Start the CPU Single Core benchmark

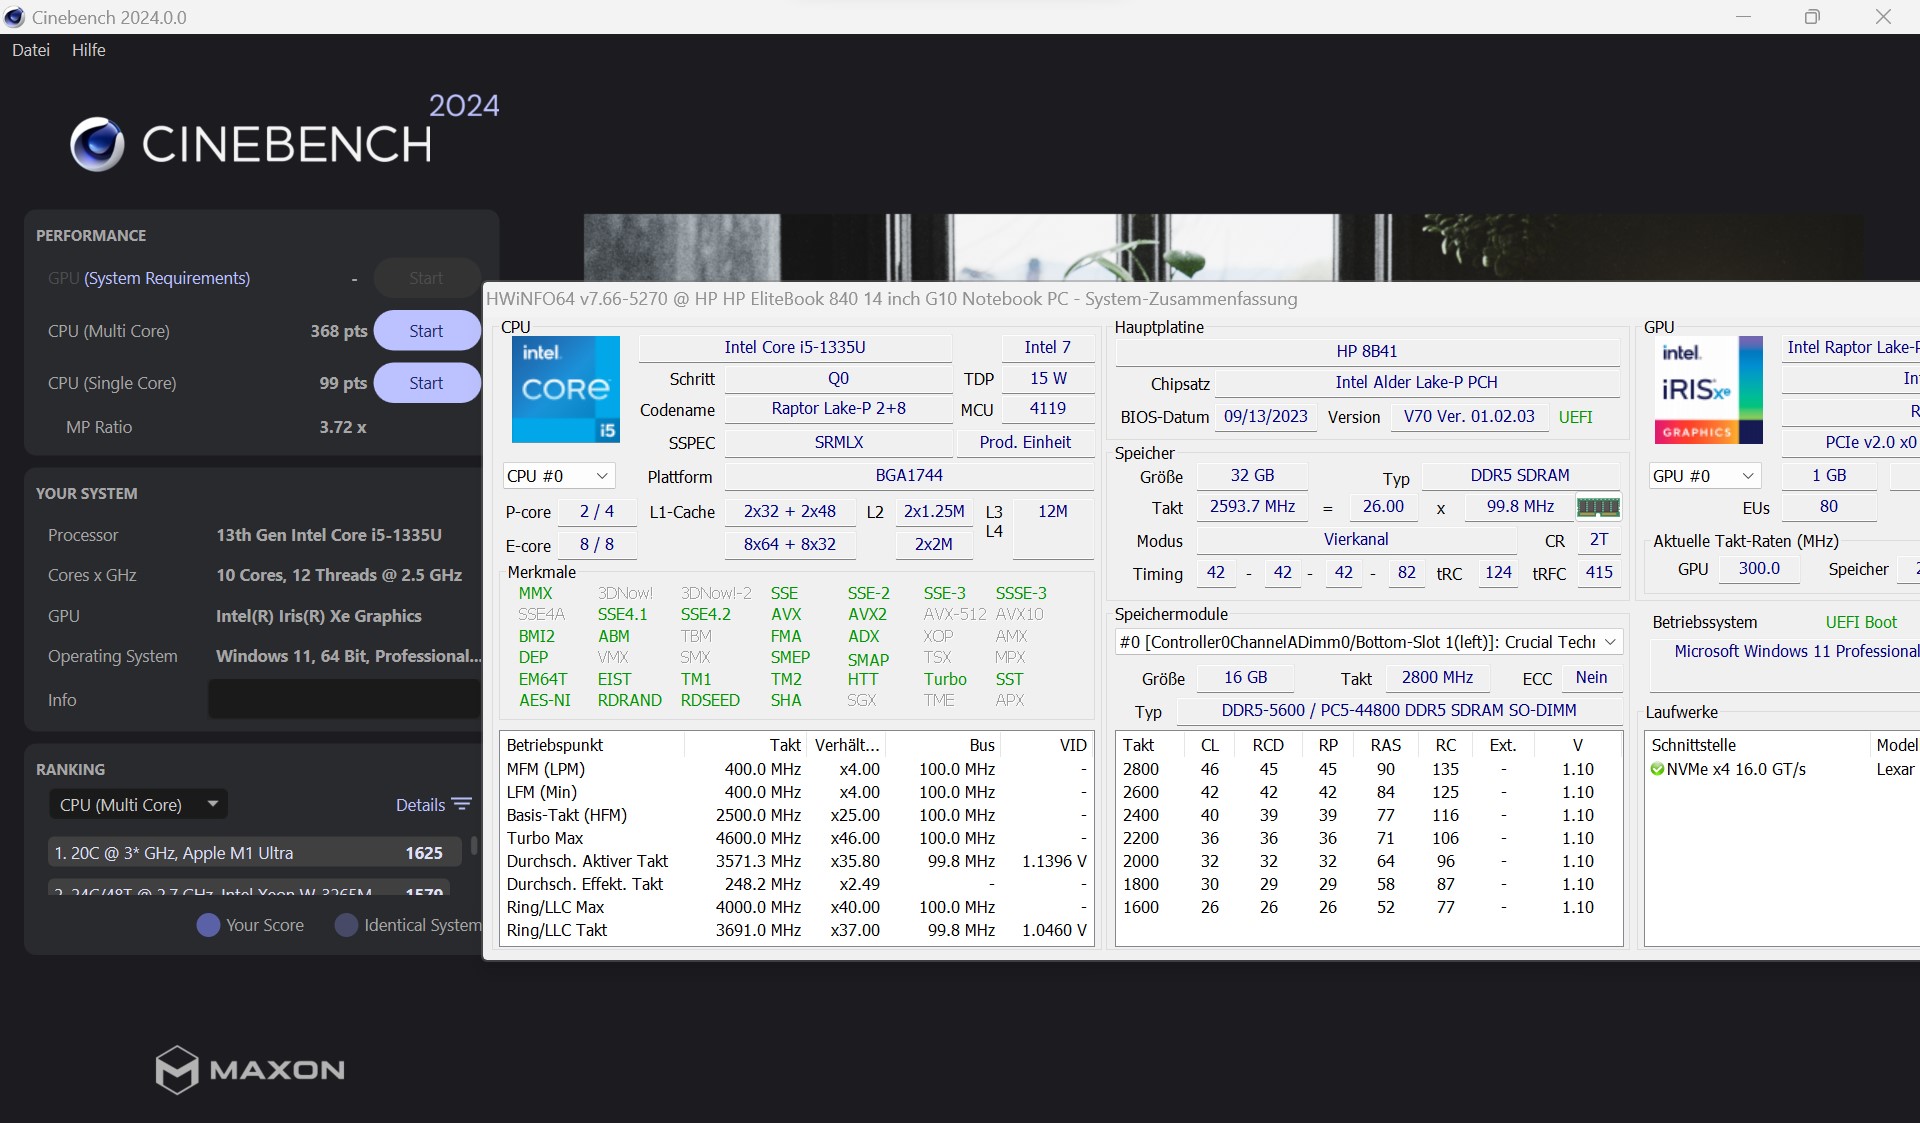pyautogui.click(x=426, y=382)
